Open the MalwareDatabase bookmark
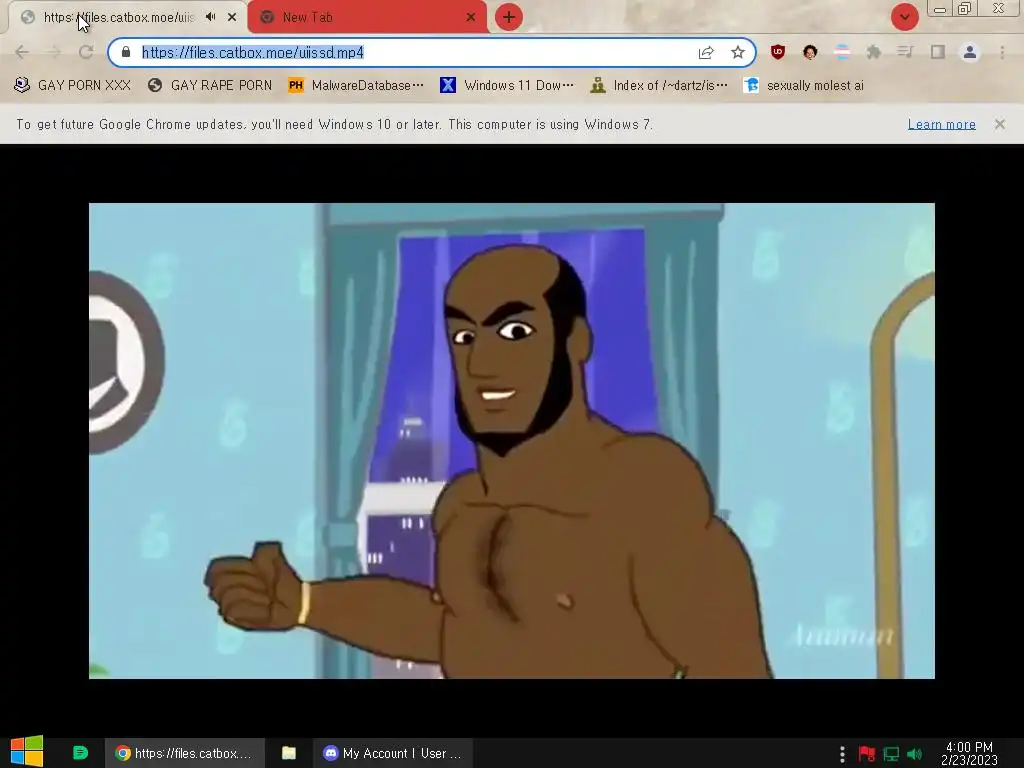The width and height of the screenshot is (1024, 768). point(356,86)
